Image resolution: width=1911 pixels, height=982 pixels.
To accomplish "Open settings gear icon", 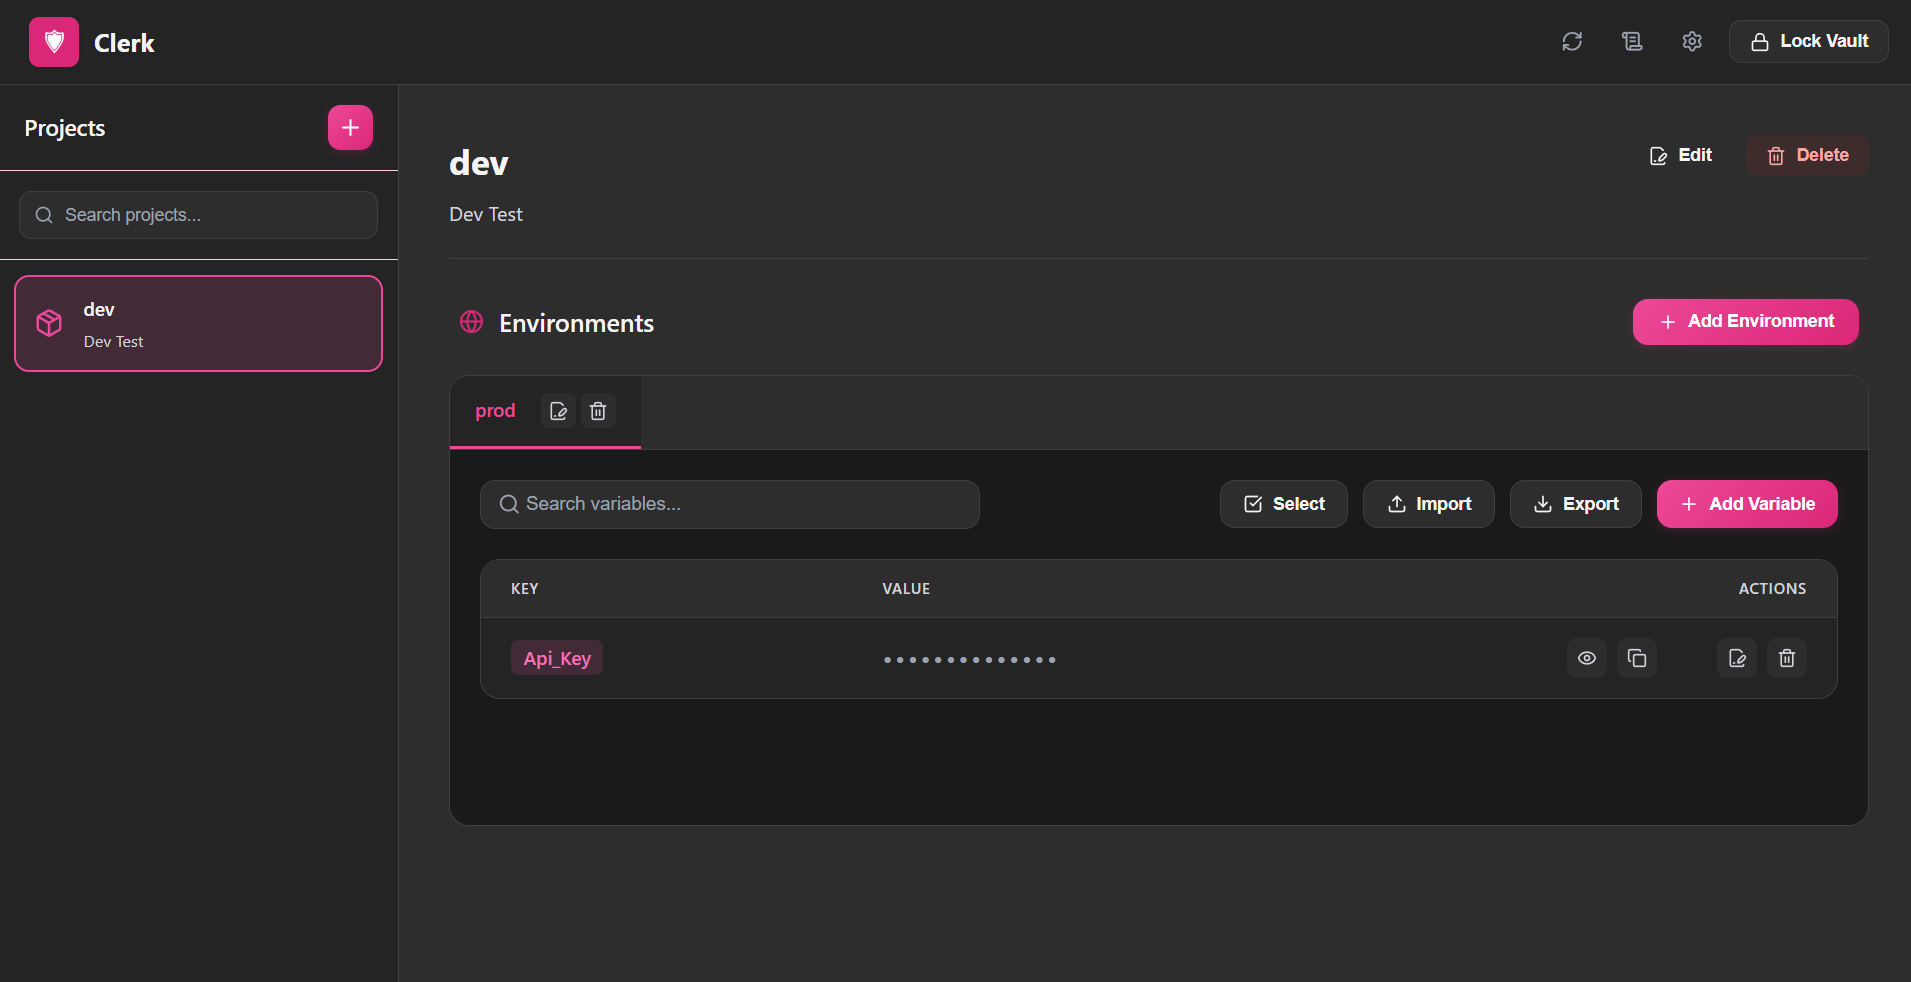I will [x=1692, y=41].
